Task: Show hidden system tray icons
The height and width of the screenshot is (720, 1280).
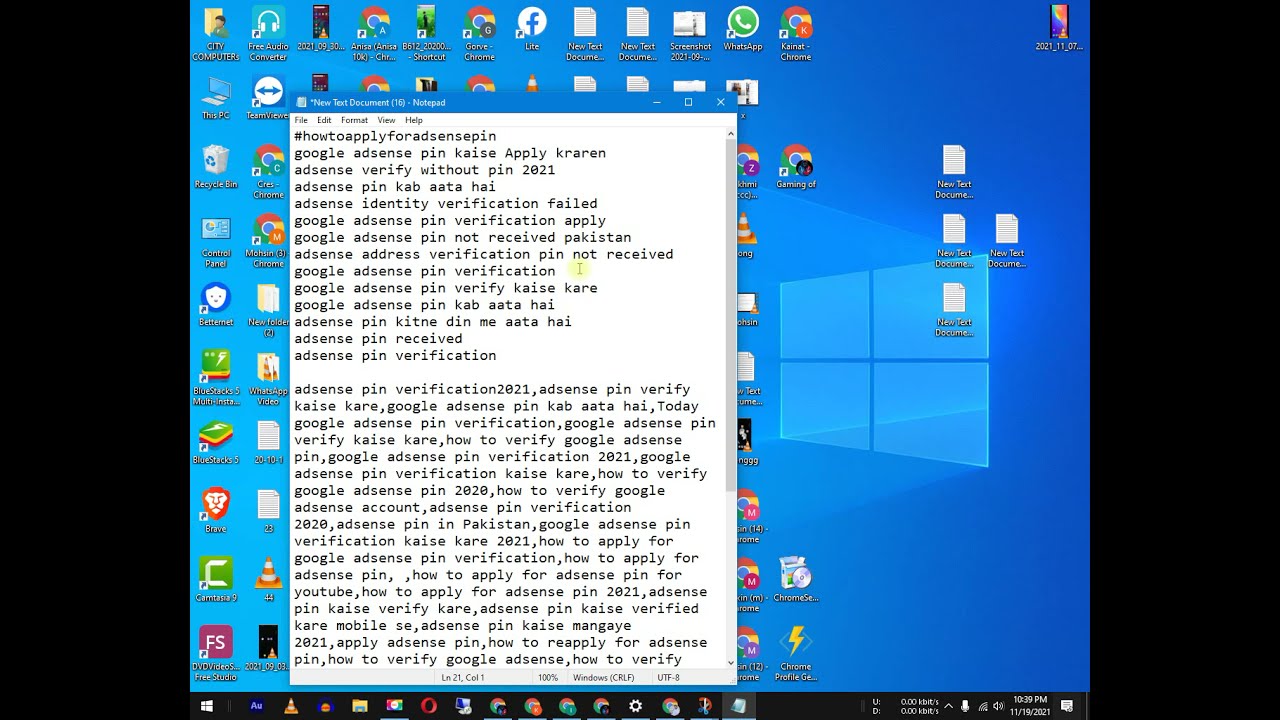Action: pyautogui.click(x=948, y=706)
